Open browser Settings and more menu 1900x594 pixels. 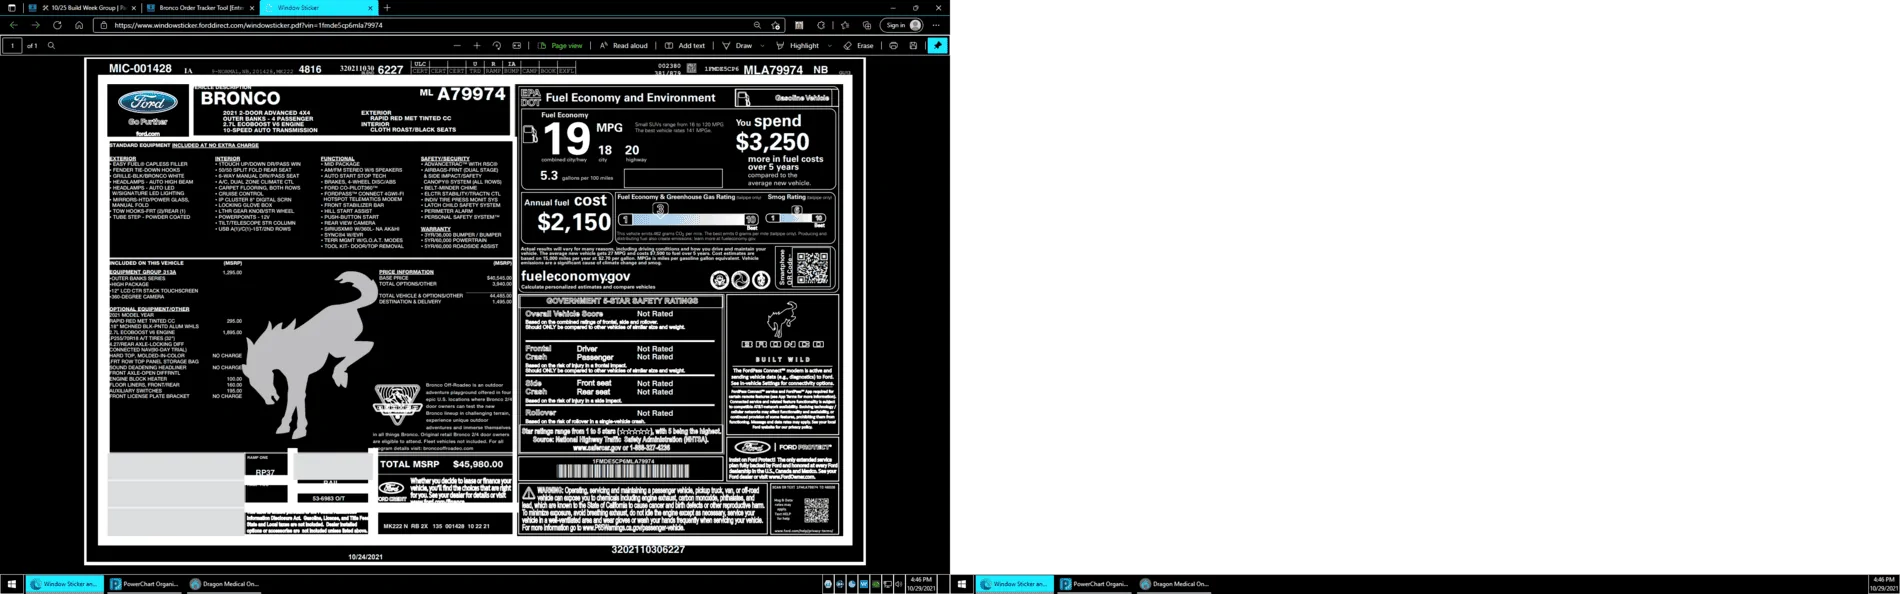[936, 25]
